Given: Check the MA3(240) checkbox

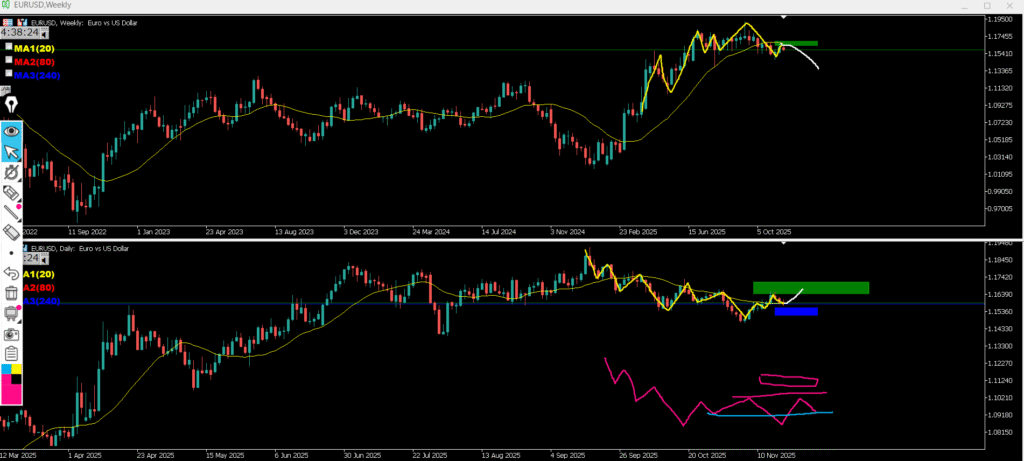Looking at the screenshot, I should (x=9, y=73).
